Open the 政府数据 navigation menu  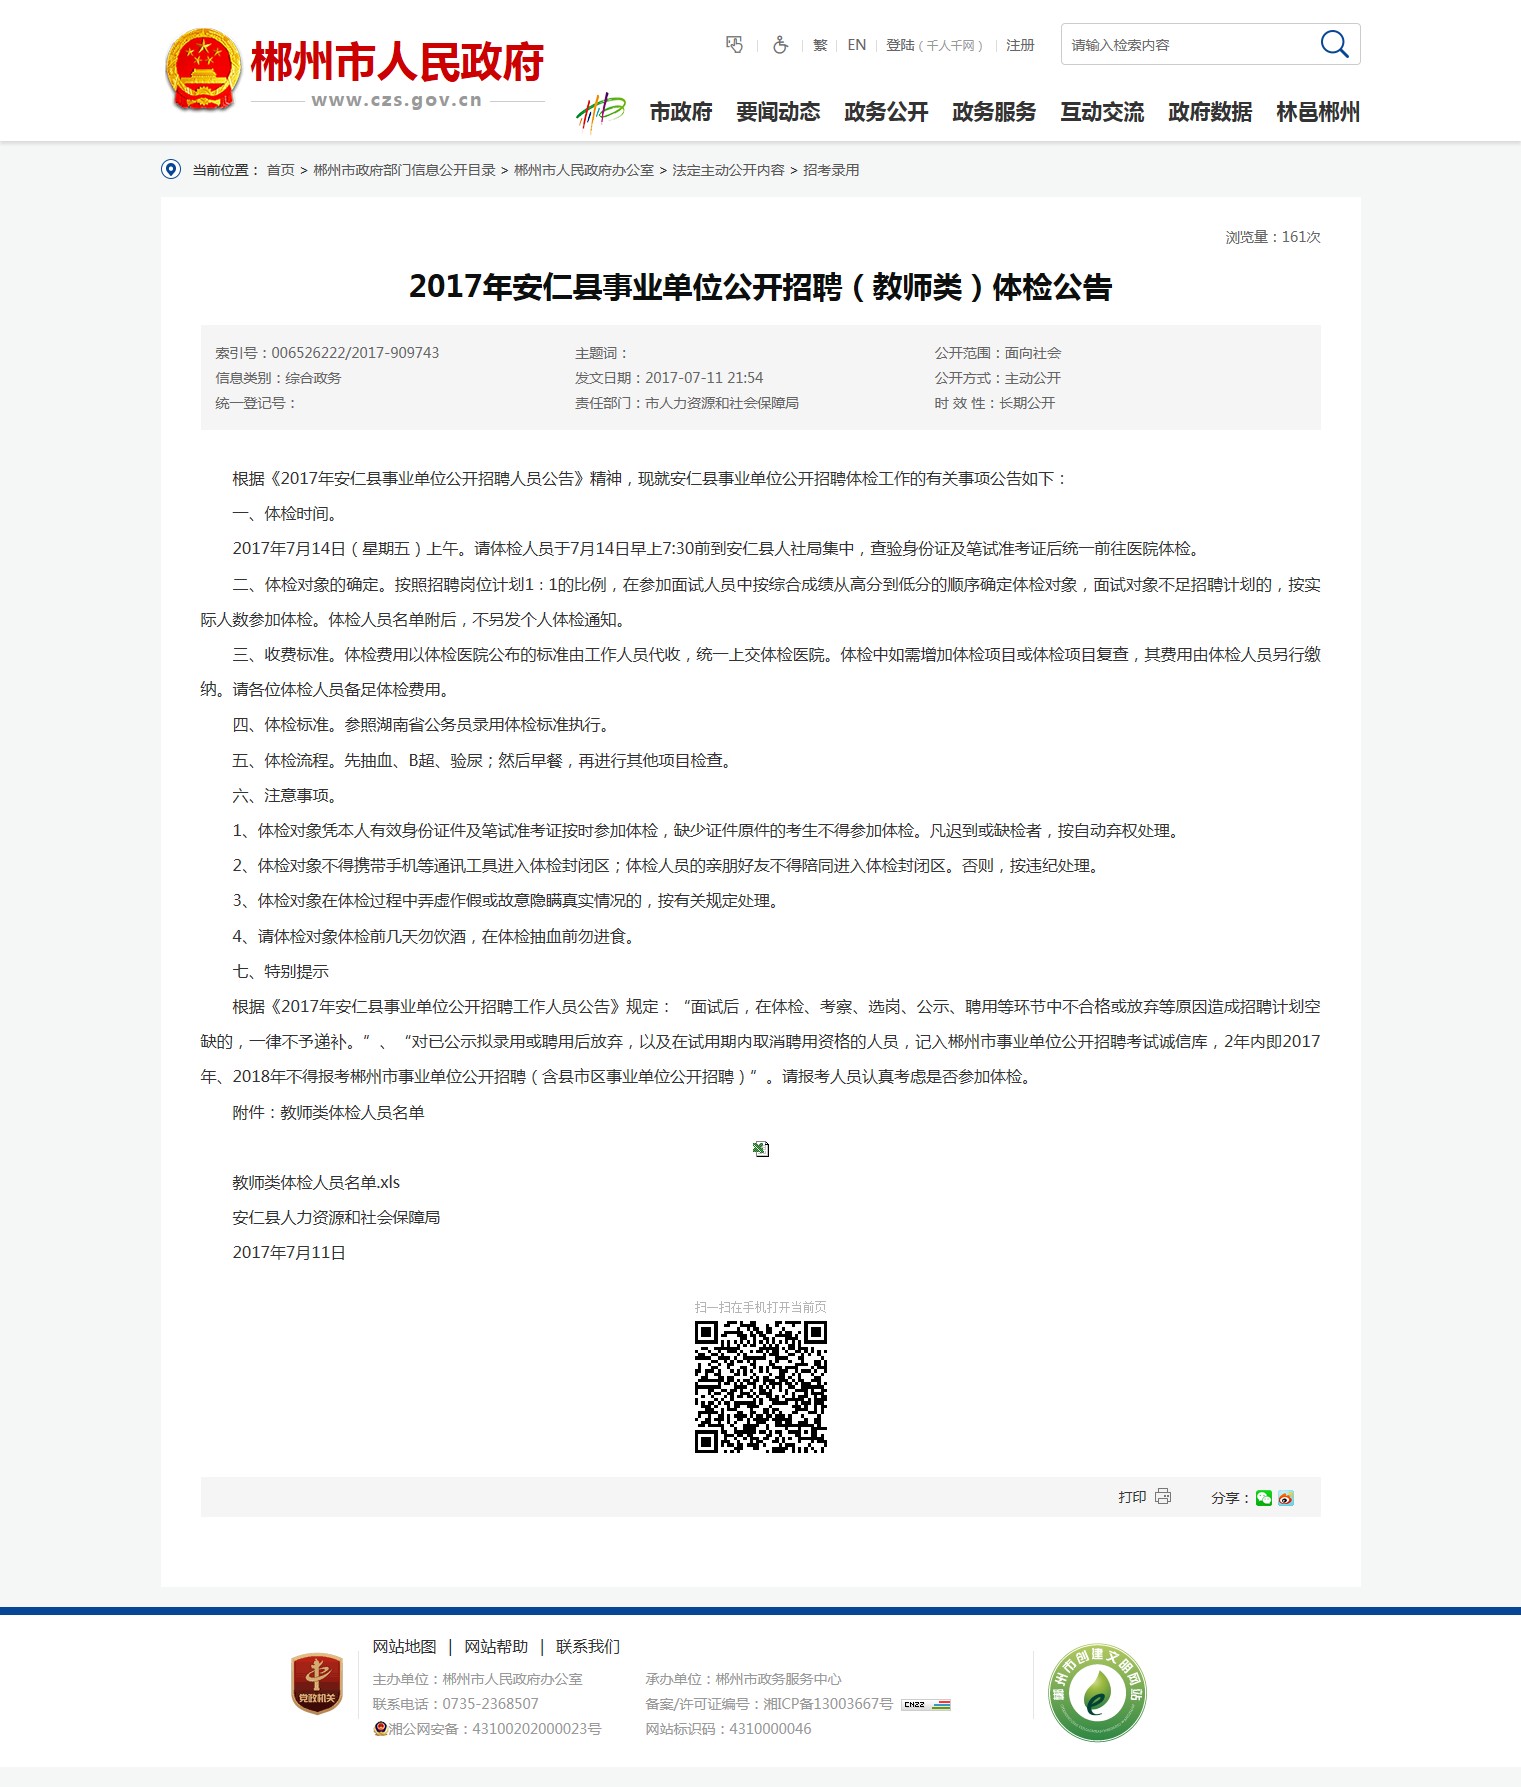pos(1210,112)
